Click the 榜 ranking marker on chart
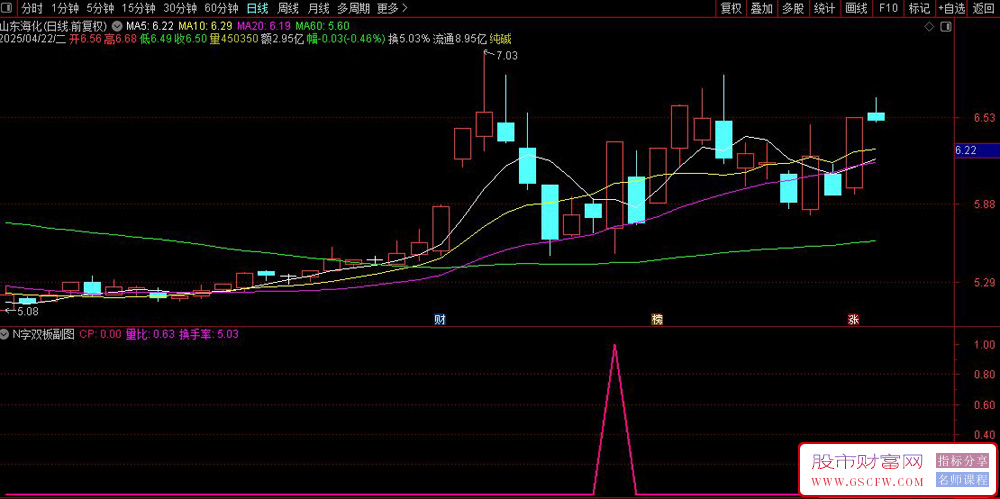This screenshot has width=1000, height=499. (656, 319)
